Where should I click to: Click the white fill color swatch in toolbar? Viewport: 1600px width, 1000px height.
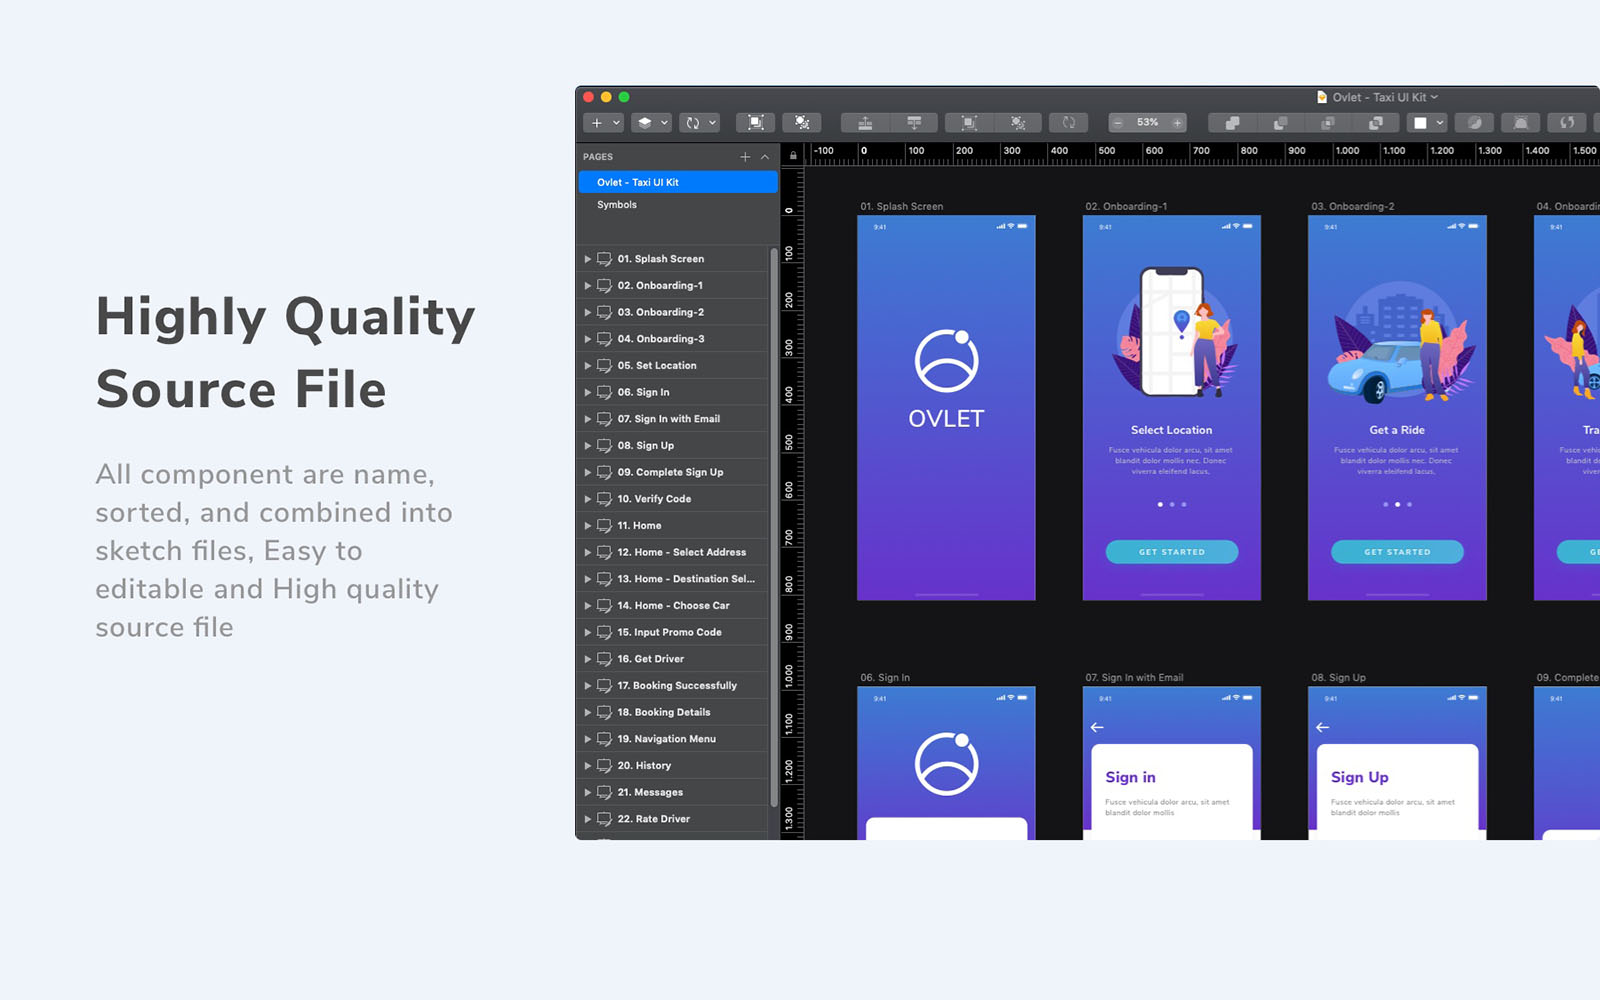click(1421, 122)
